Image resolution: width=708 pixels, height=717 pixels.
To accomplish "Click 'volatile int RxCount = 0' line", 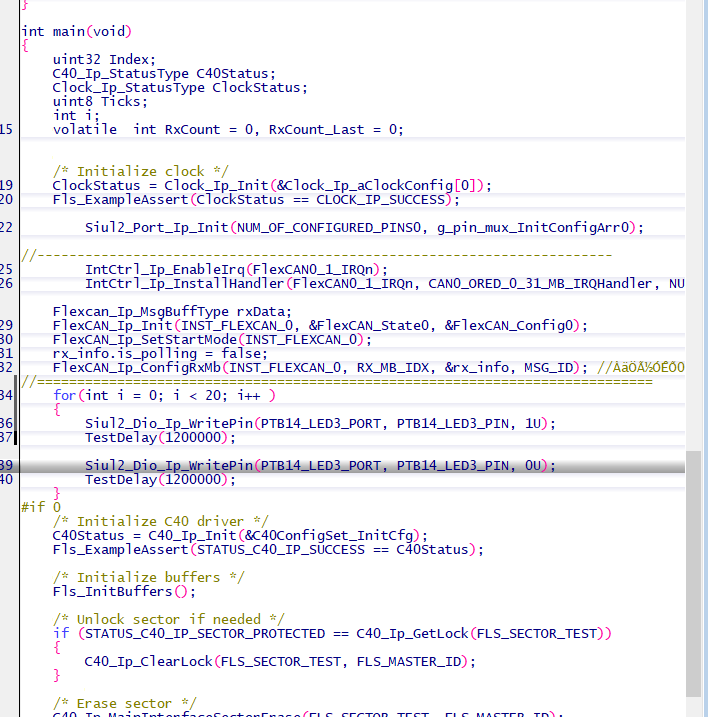I will (x=228, y=129).
